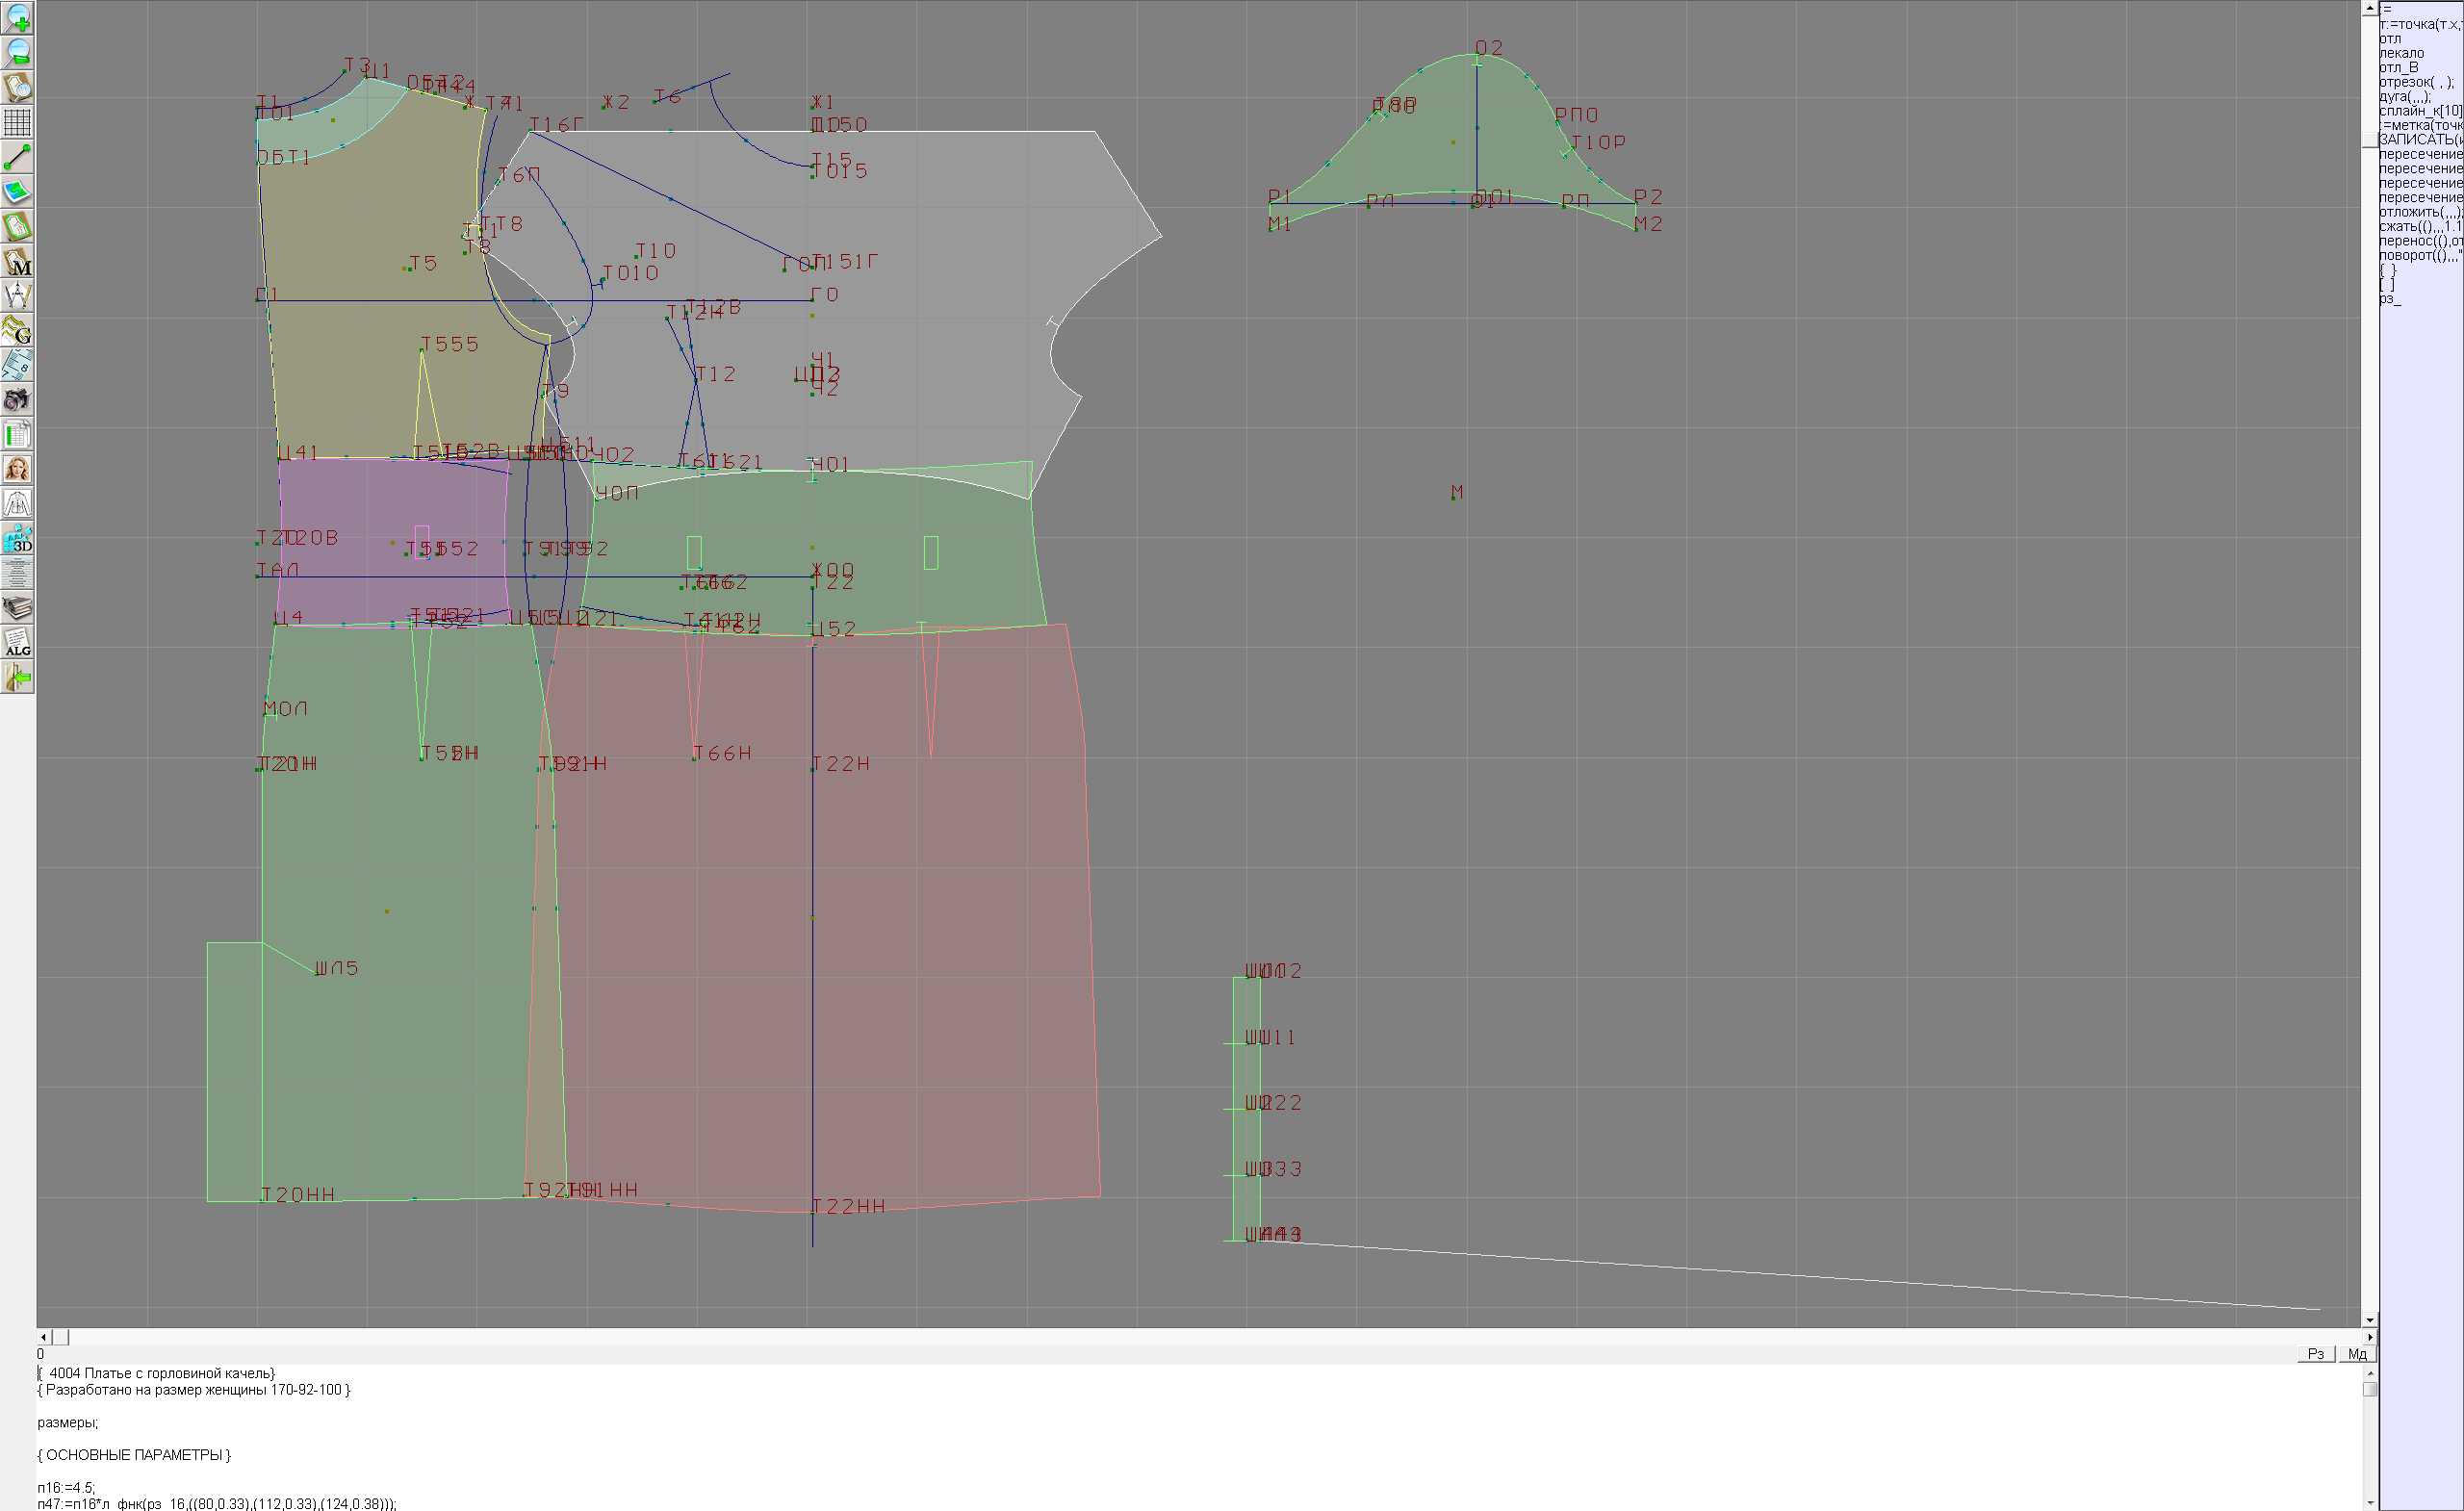The width and height of the screenshot is (2464, 1511).
Task: Select 'лекало' in the command list
Action: coord(2401,53)
